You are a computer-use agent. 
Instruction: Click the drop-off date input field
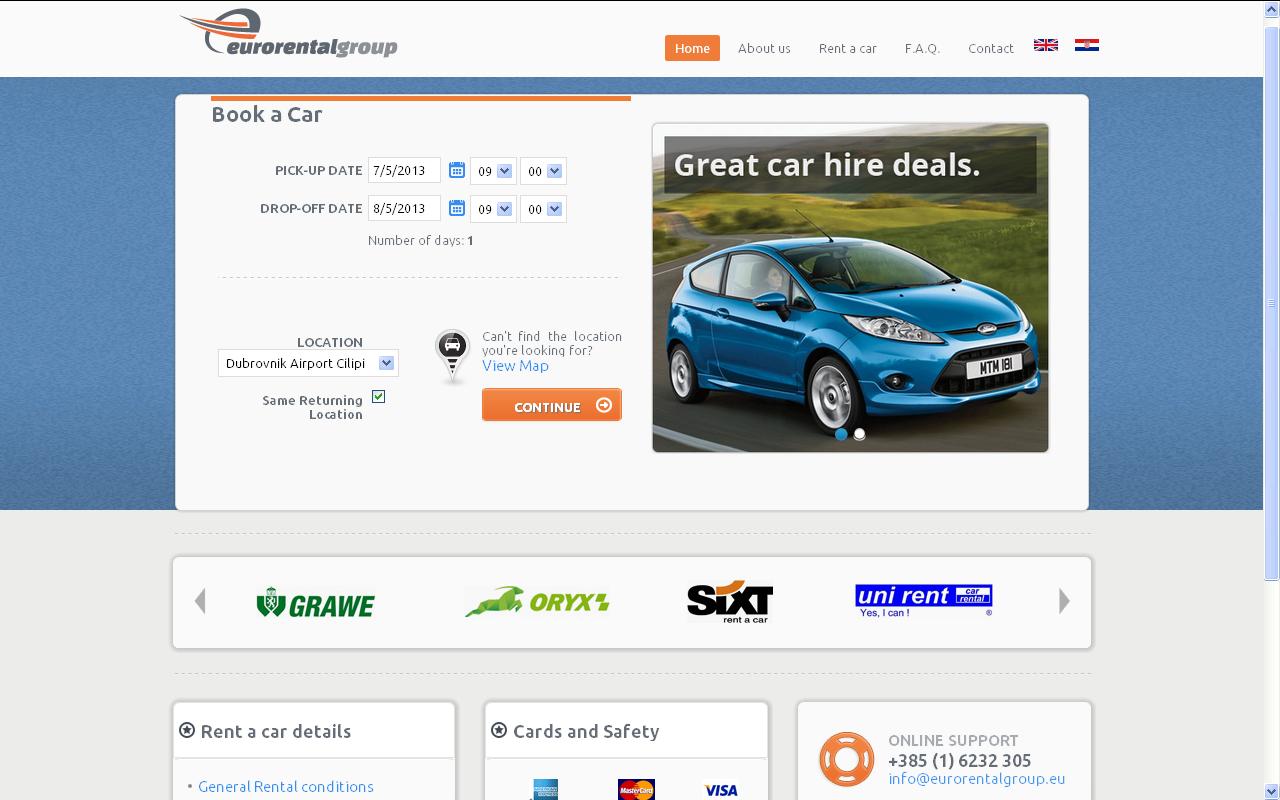click(x=404, y=208)
